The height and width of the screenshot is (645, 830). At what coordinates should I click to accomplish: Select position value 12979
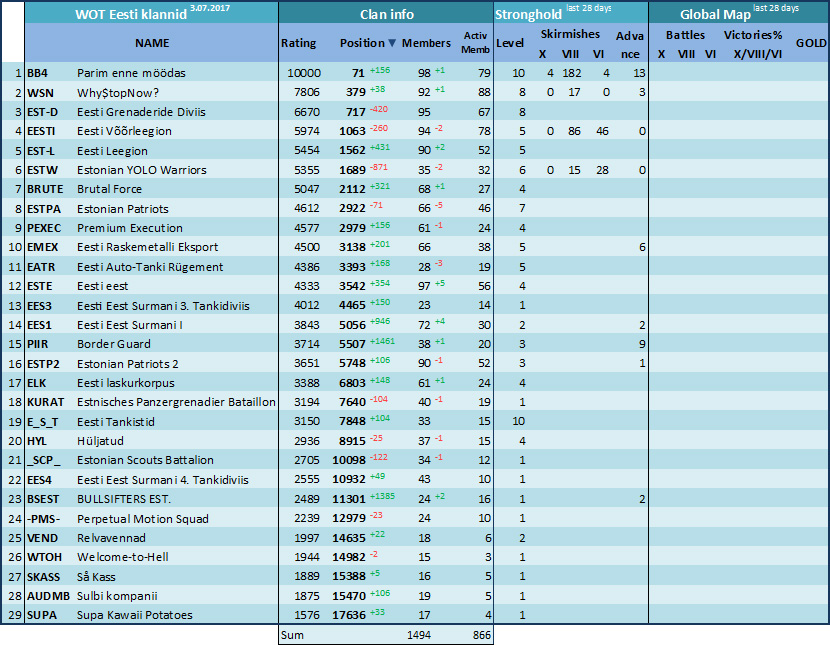pyautogui.click(x=349, y=519)
